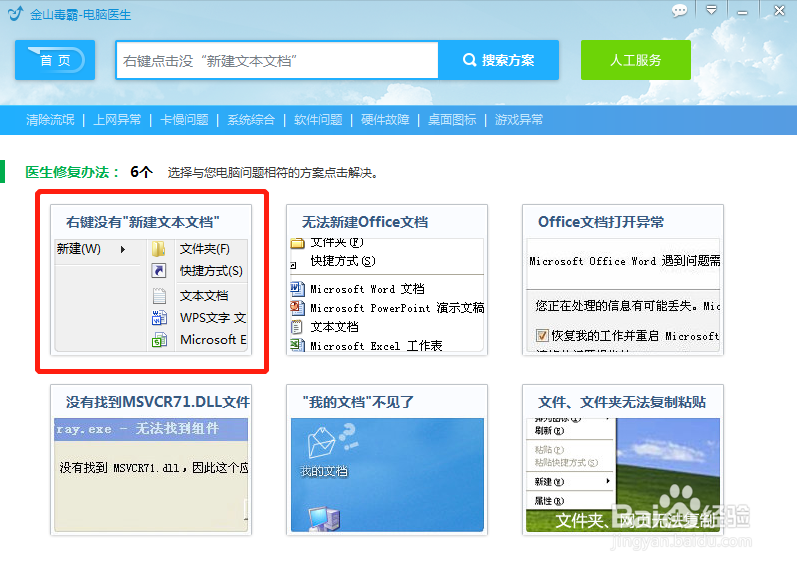797x569 pixels.
Task: Click the 金山毒霸 logo icon
Action: click(15, 13)
